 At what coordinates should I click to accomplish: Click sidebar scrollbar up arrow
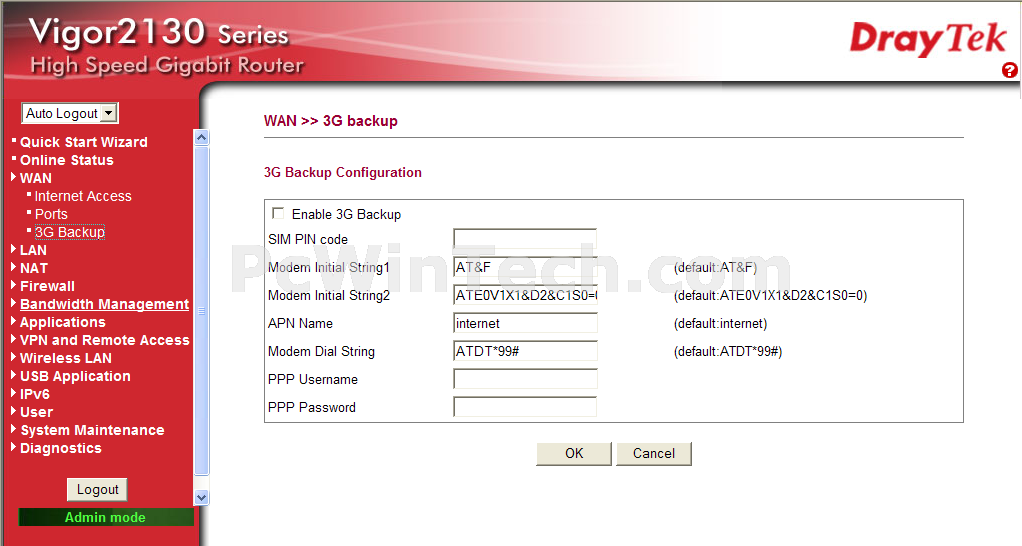coord(201,137)
